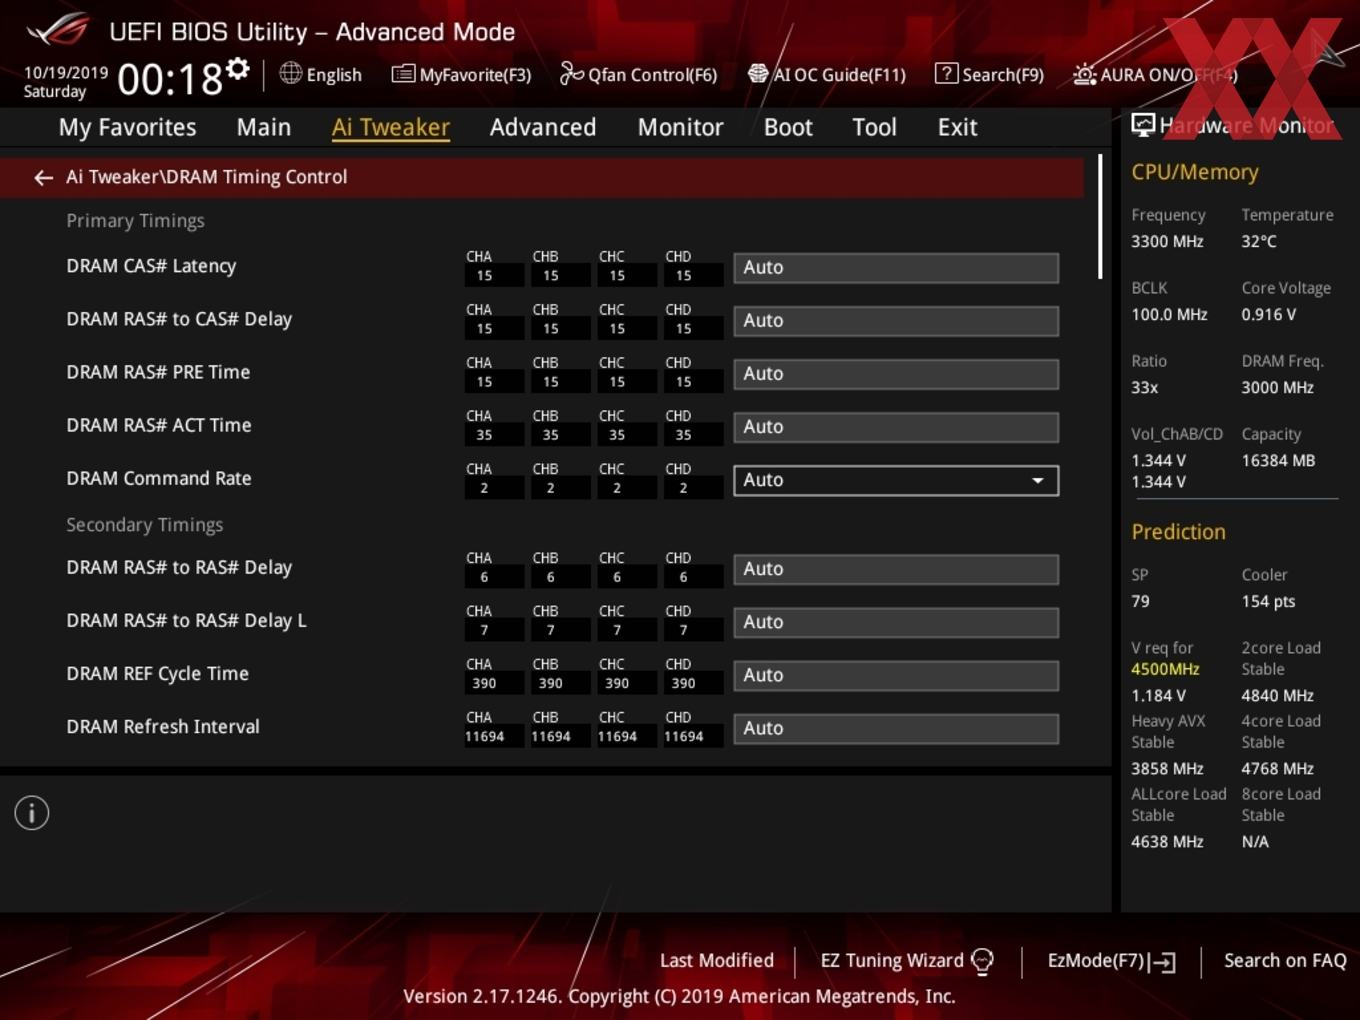Screen dimensions: 1360x1020
Task: Open AI OC Guide(F11) icon
Action: 758,74
